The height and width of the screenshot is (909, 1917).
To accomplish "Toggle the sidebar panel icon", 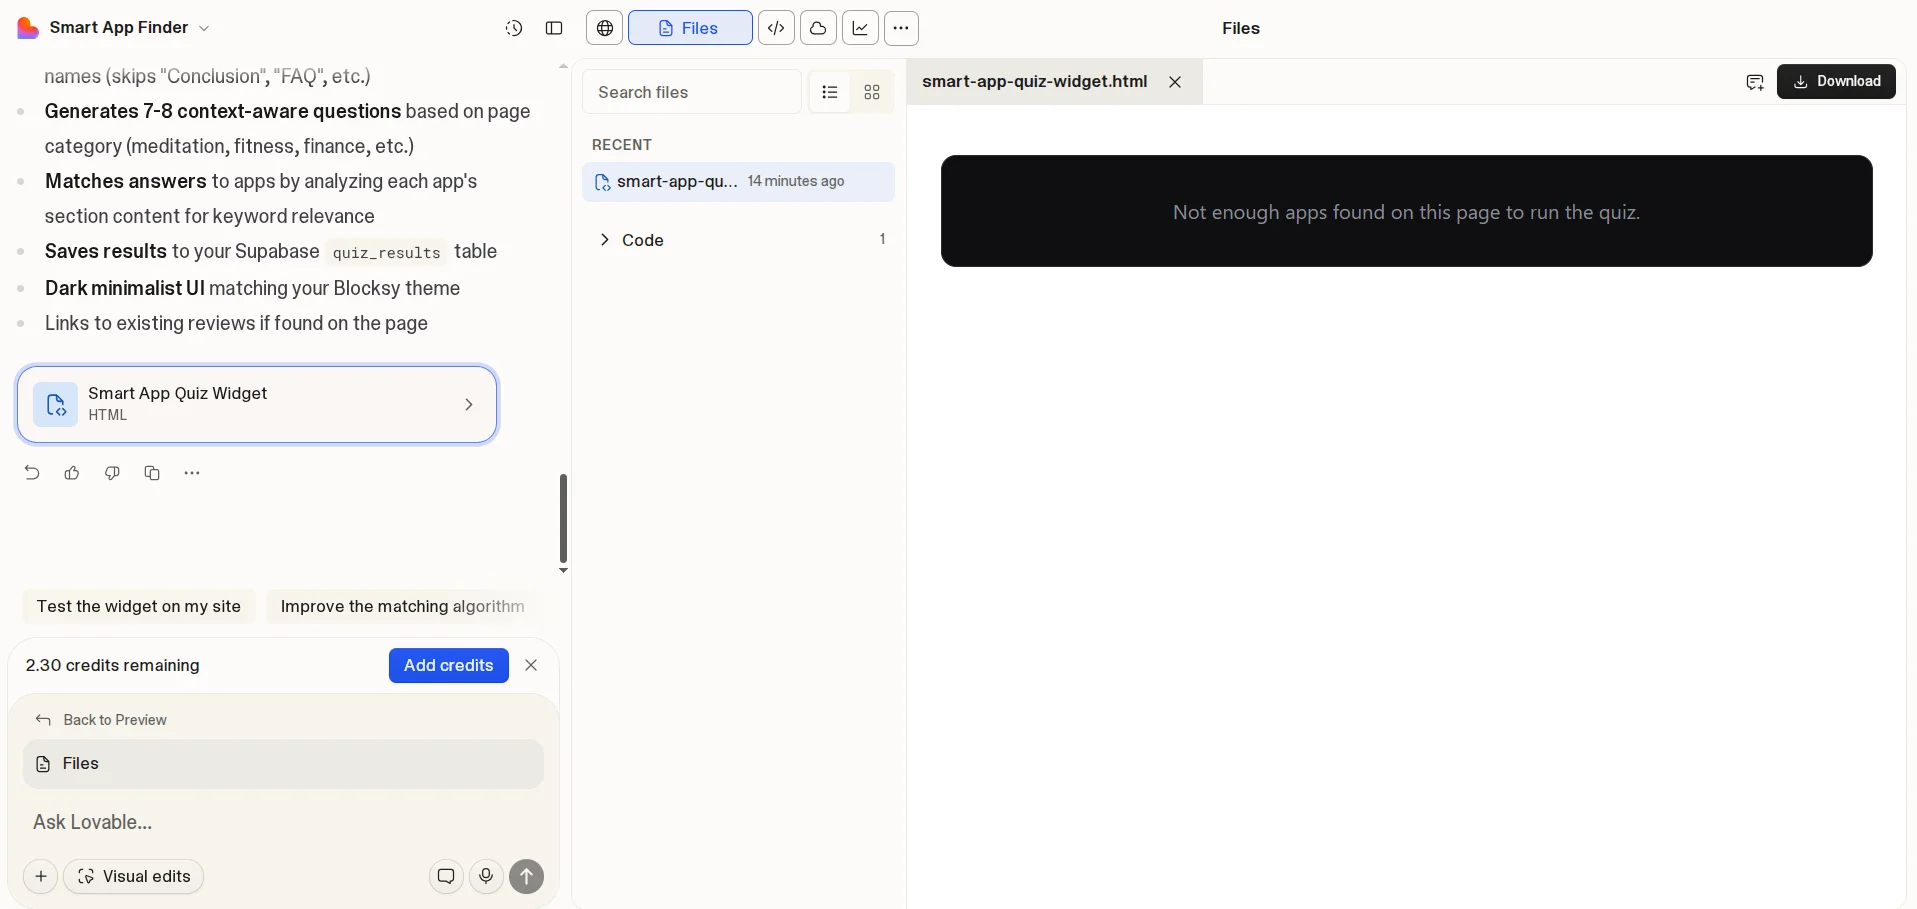I will point(554,28).
